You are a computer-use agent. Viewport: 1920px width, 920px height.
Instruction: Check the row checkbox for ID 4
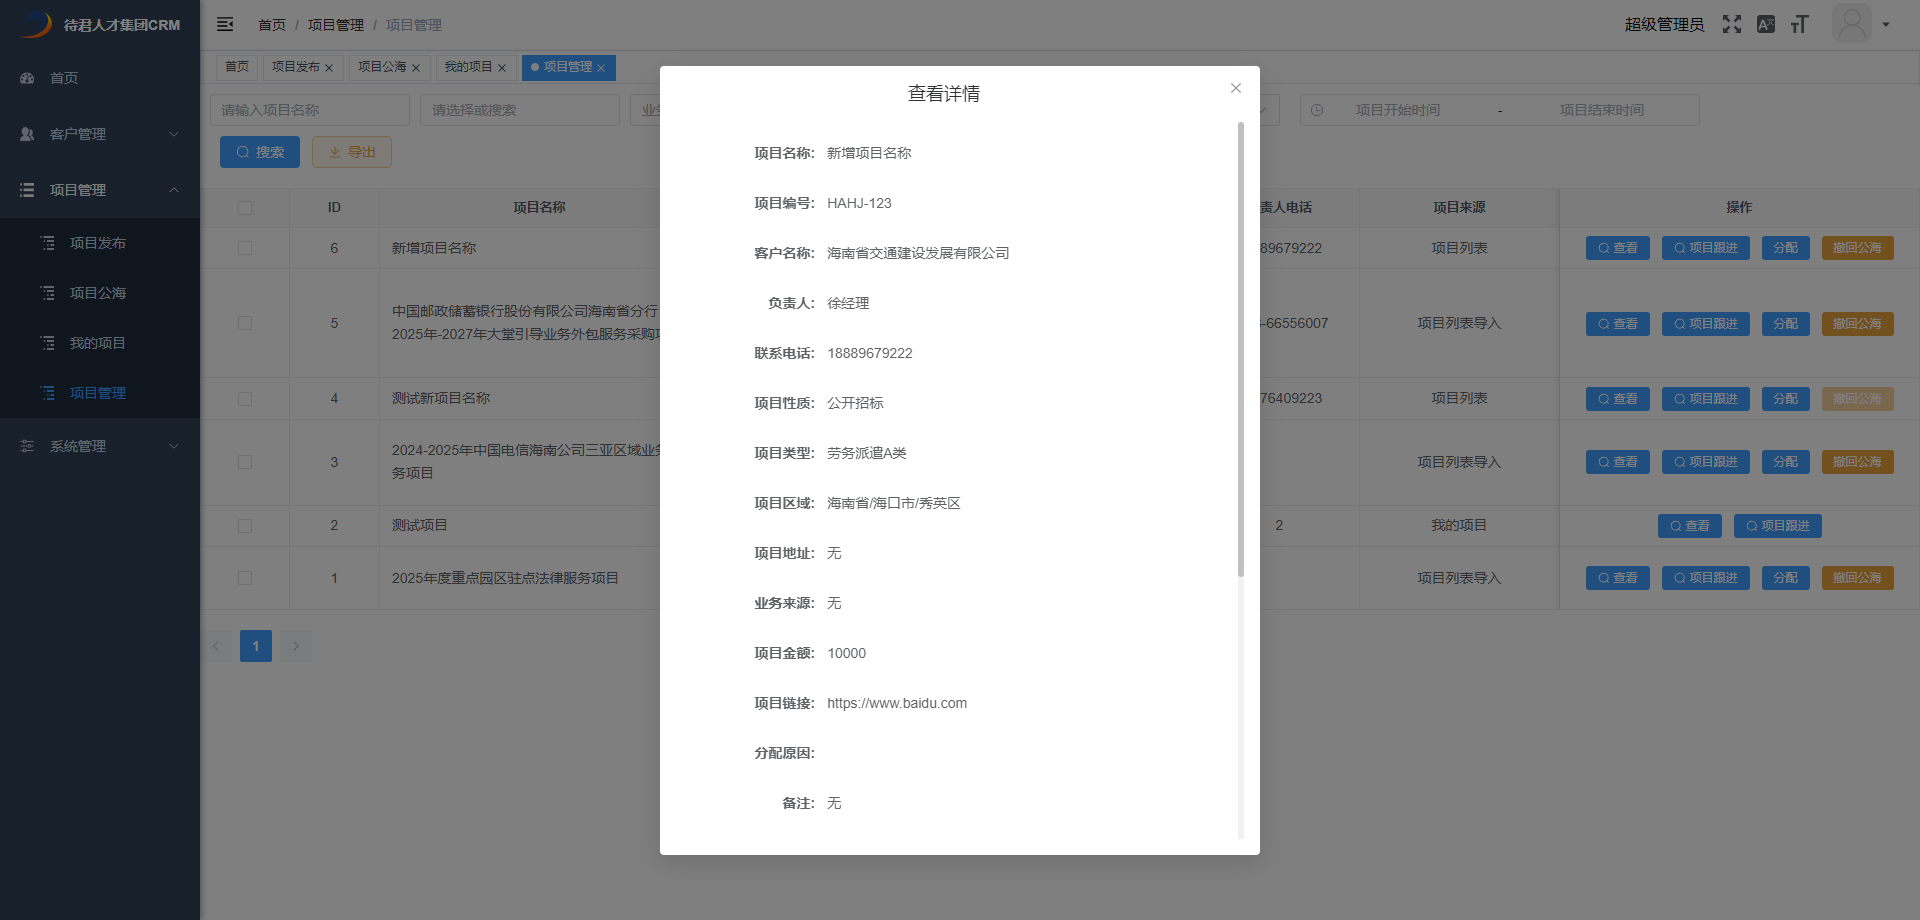point(245,399)
